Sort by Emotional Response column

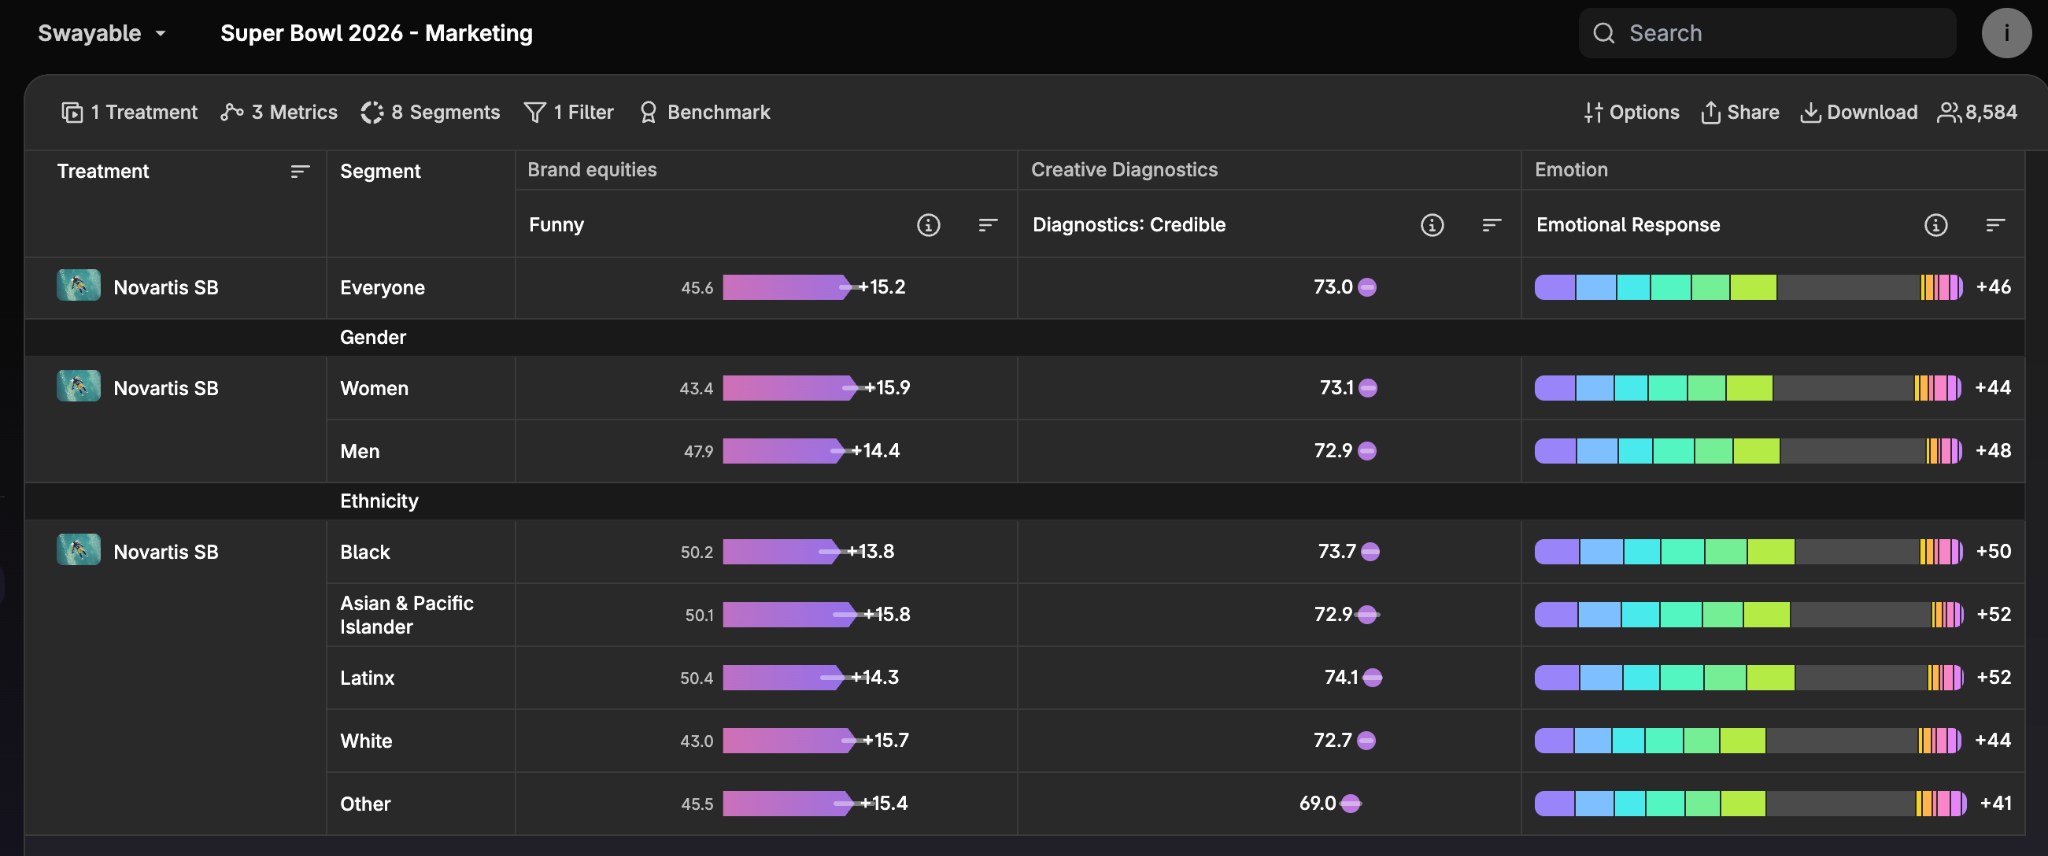click(x=1995, y=225)
